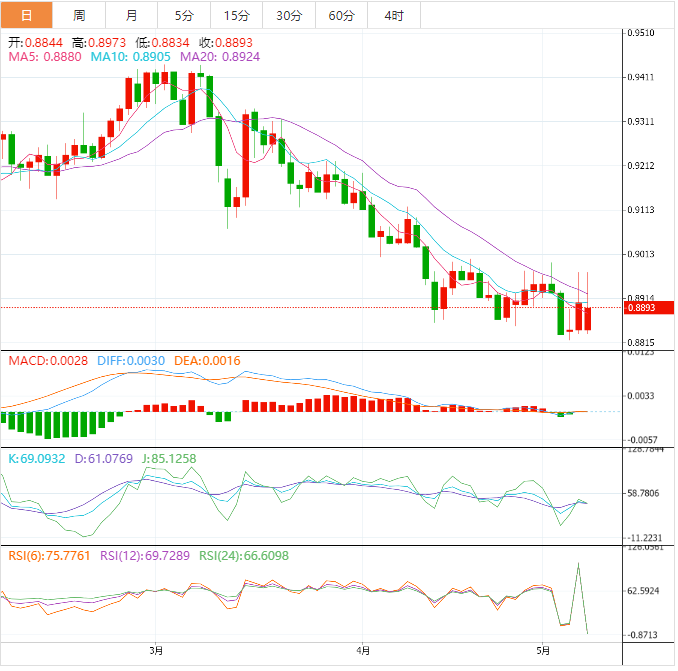Open the 60分 timeframe tab
The height and width of the screenshot is (671, 678).
click(x=341, y=16)
